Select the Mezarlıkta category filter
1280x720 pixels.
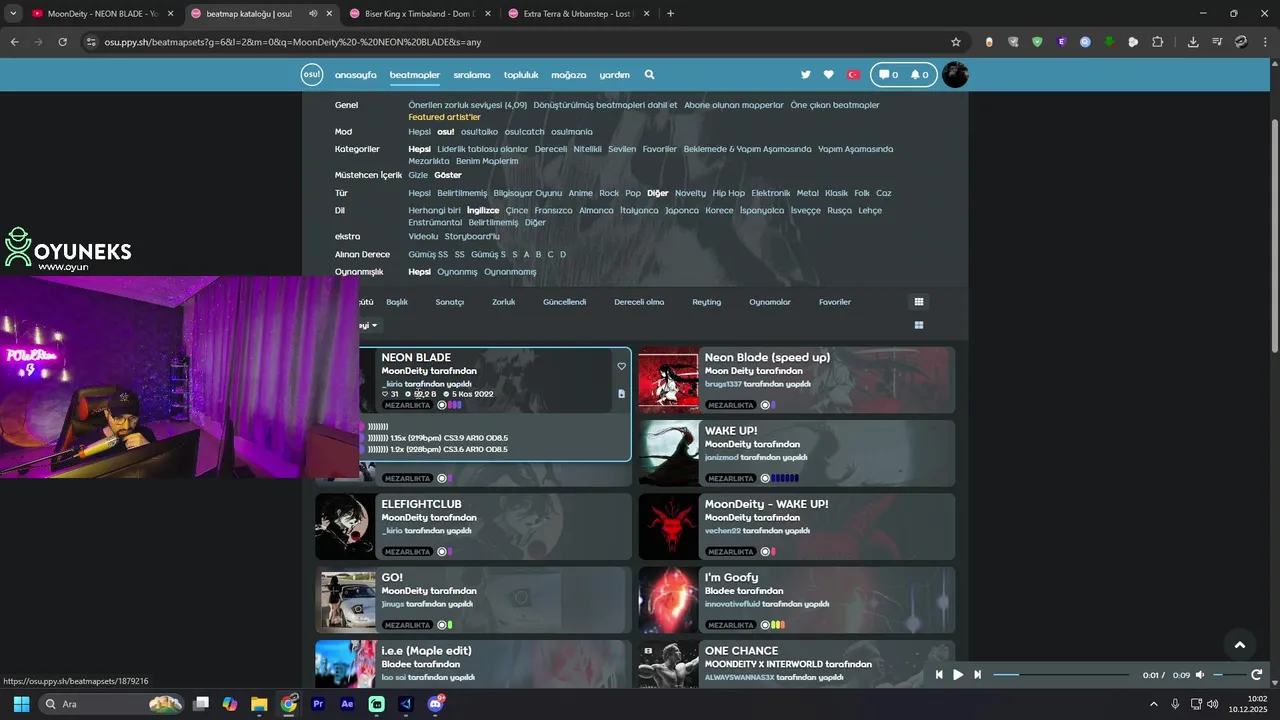click(x=429, y=161)
